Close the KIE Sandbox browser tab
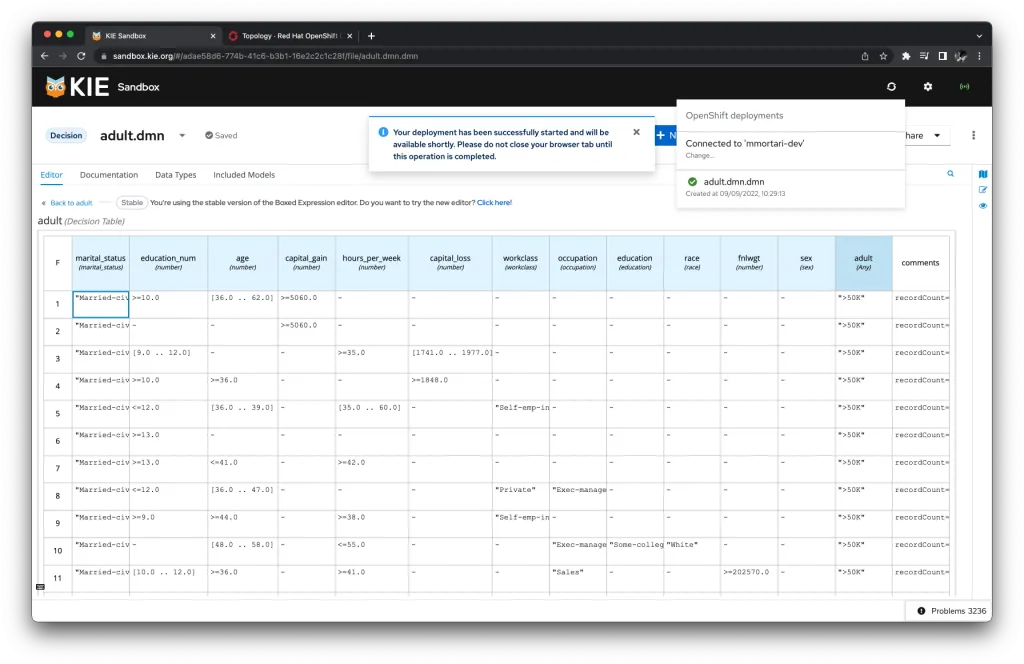Screen dimensions: 1024x664 tap(213, 36)
